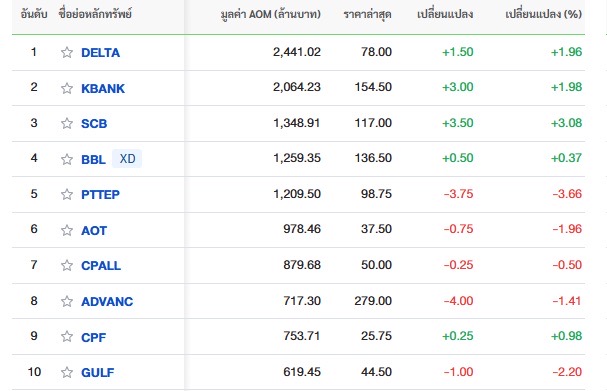Star the GULF stock entry
This screenshot has height=391, width=607.
[67, 372]
